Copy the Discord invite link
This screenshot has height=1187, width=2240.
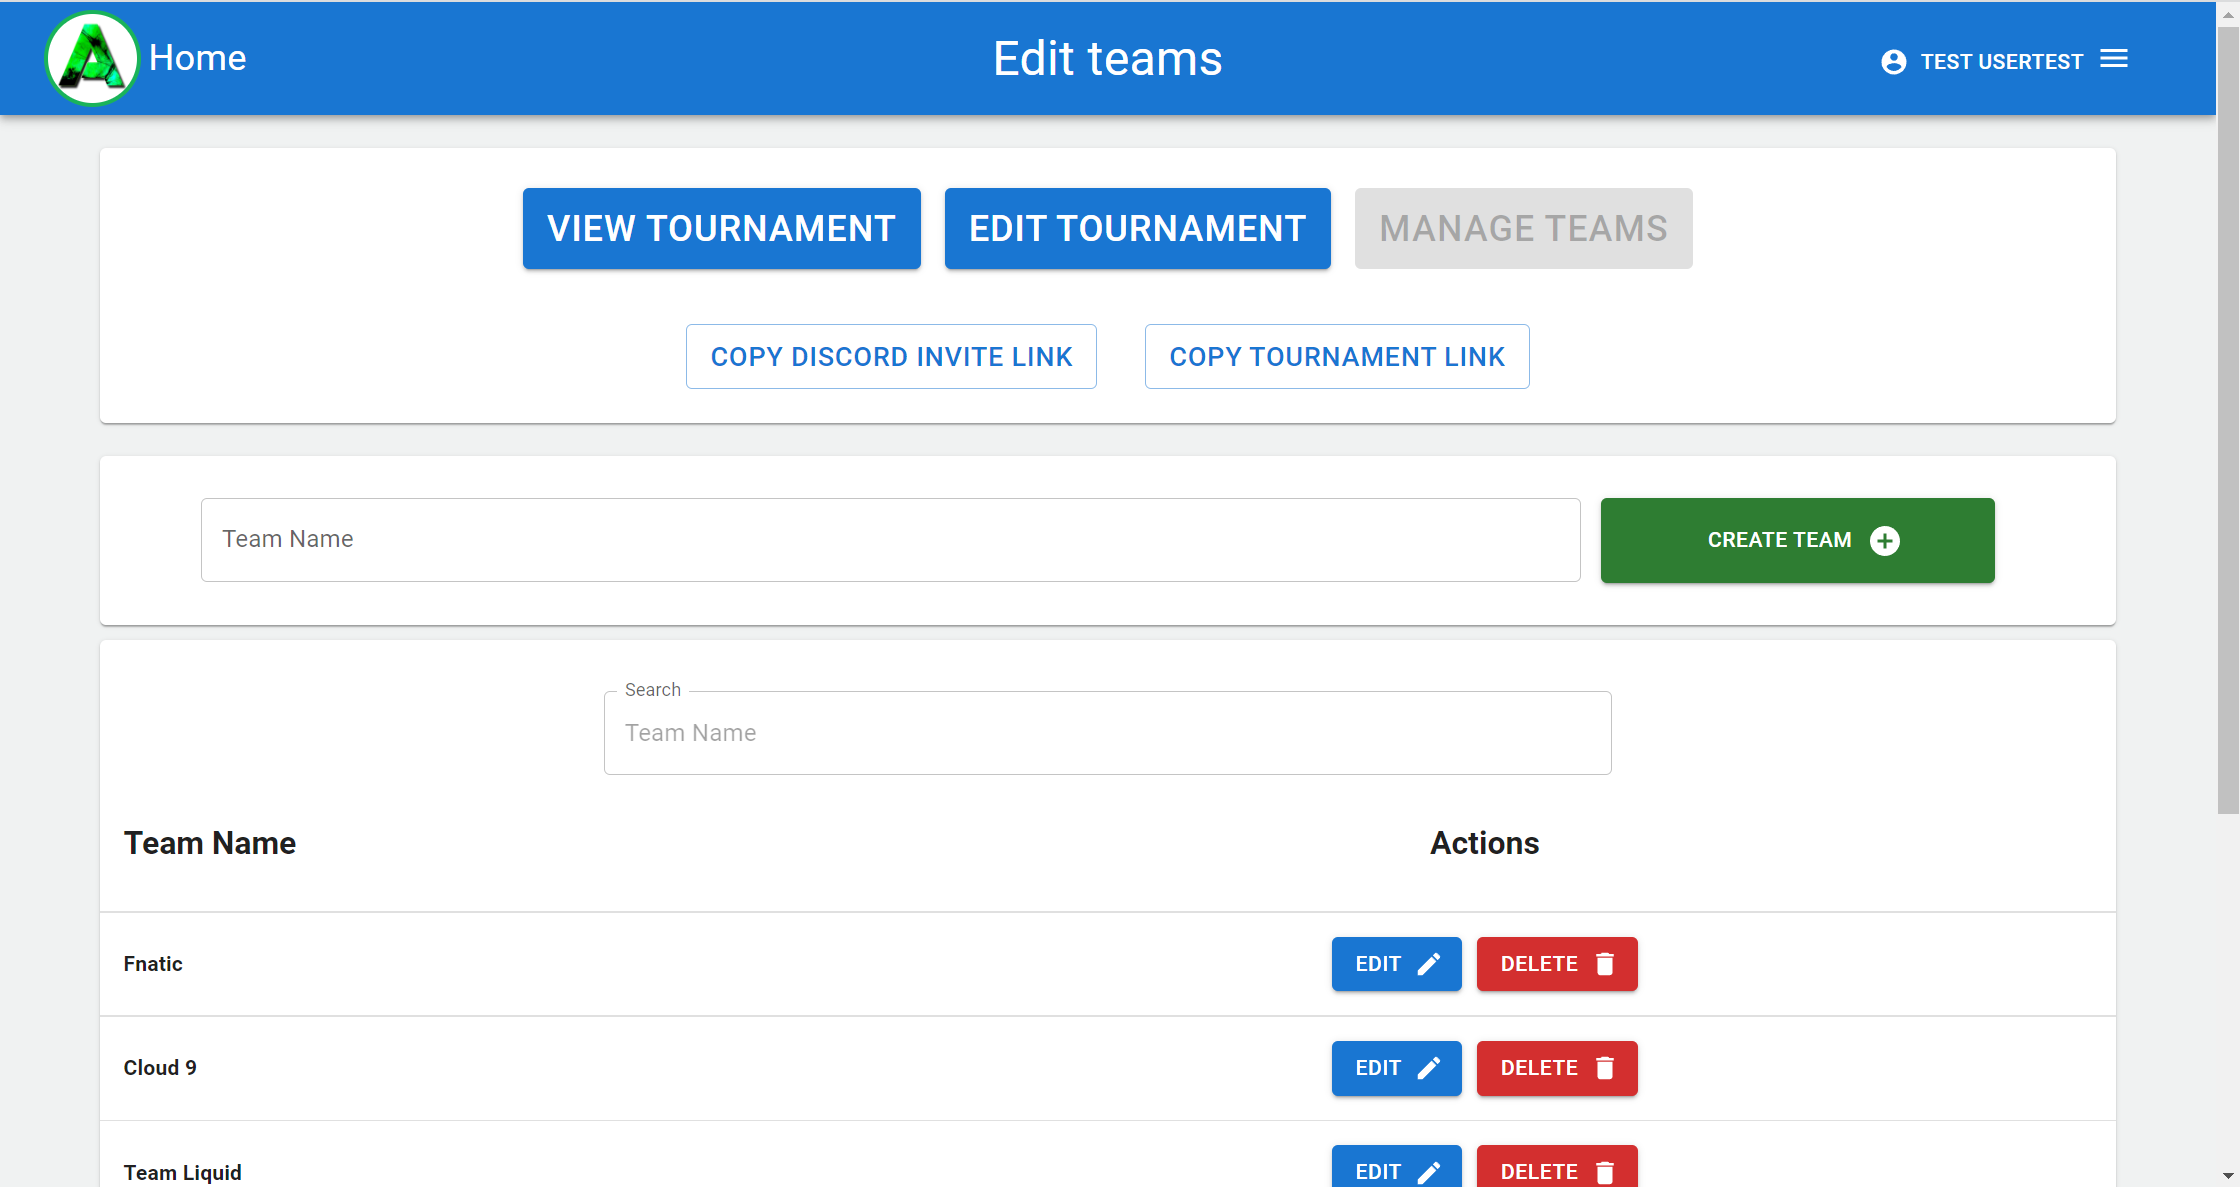(891, 357)
